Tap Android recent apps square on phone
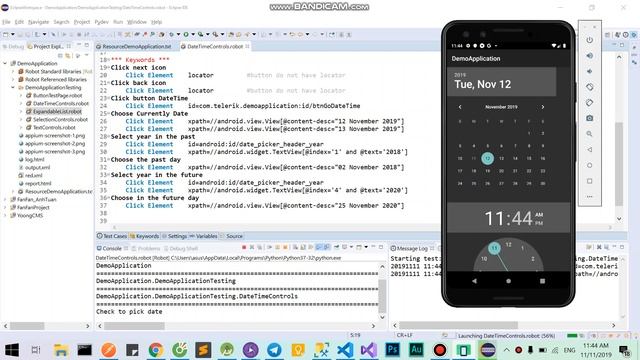The height and width of the screenshot is (360, 640). pyautogui.click(x=542, y=281)
